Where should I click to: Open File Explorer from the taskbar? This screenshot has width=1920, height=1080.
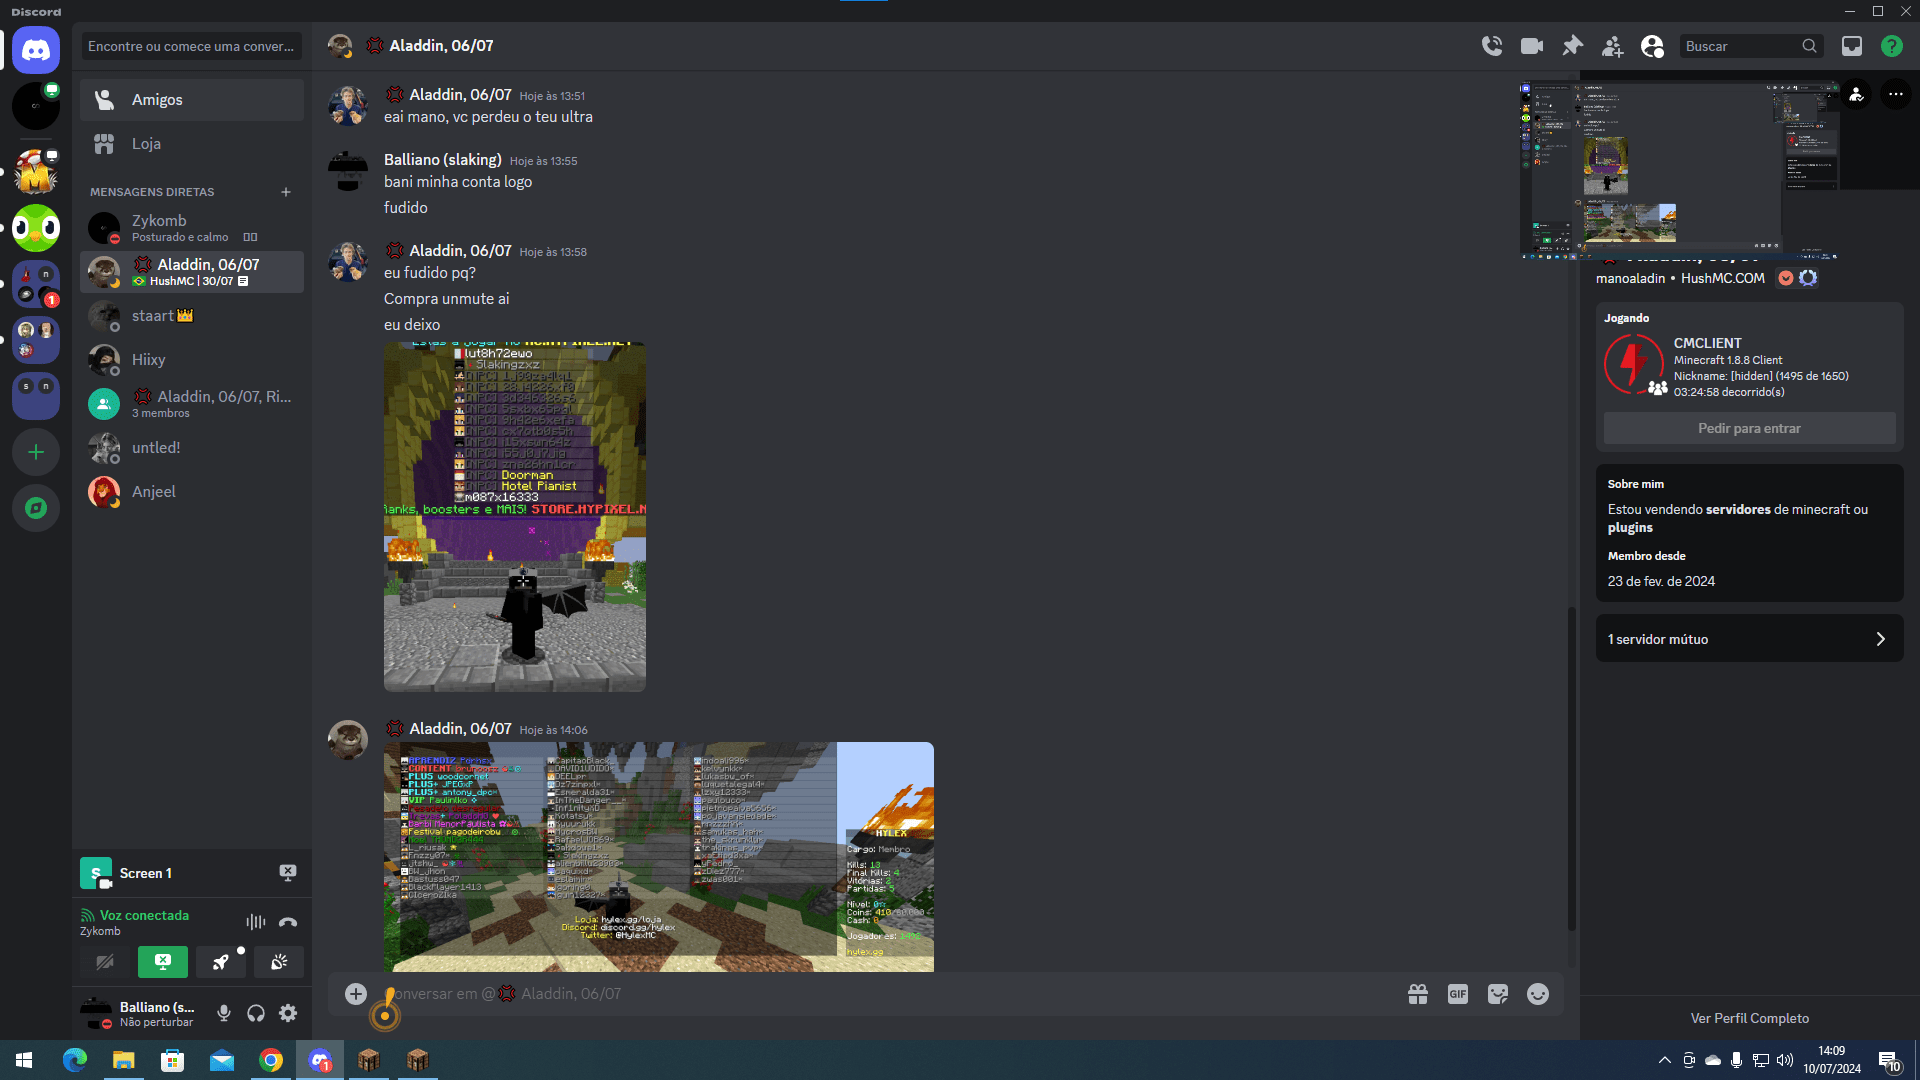click(124, 1060)
